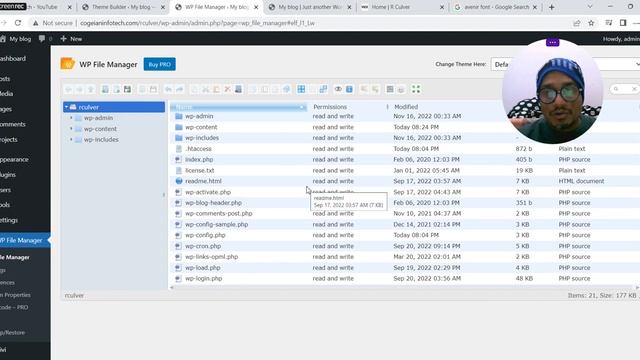
Task: Bookmark this page with the star icon
Action: tap(591, 23)
